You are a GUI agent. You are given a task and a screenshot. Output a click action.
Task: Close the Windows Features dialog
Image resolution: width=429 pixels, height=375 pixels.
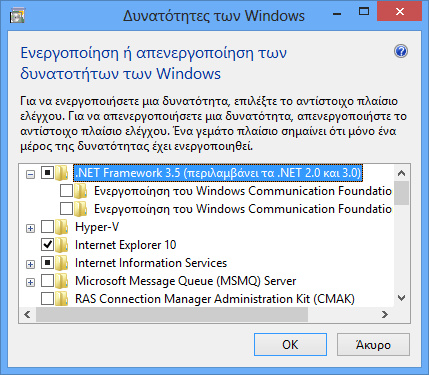400,12
